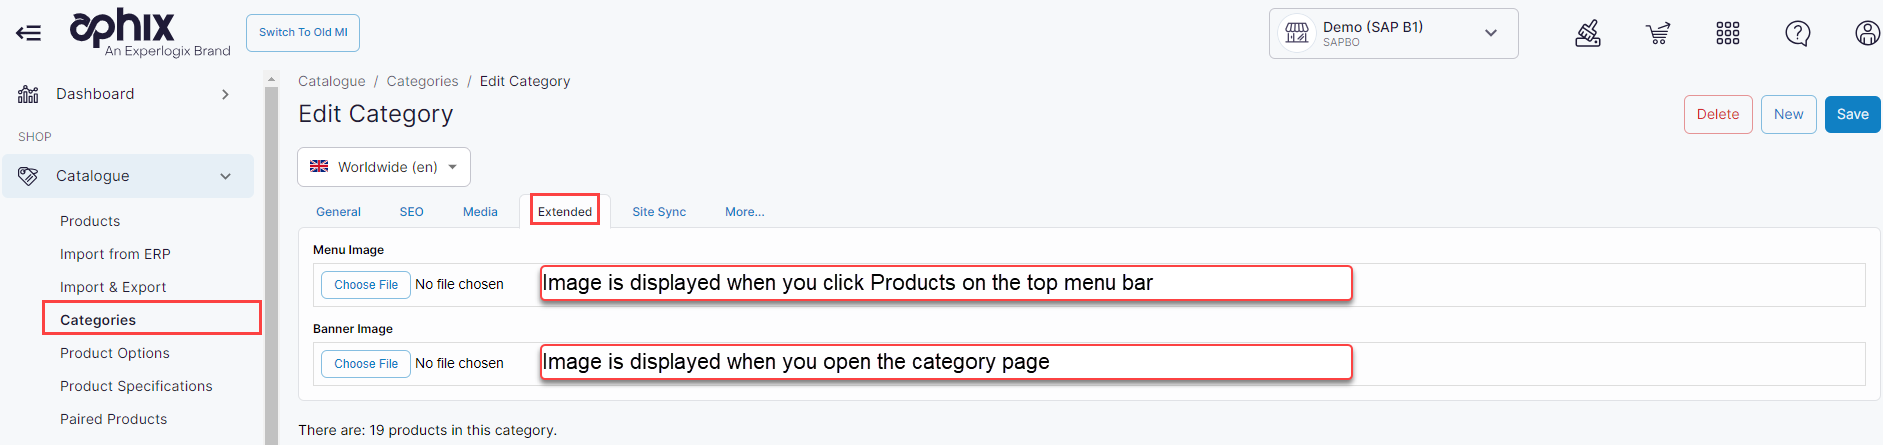Open Product Options in the sidebar
Screen dimensions: 1883x445
tap(115, 353)
